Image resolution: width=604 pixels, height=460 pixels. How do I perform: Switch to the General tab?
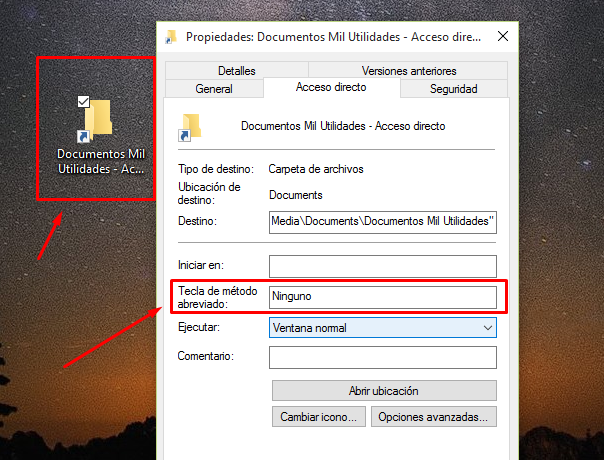(214, 89)
